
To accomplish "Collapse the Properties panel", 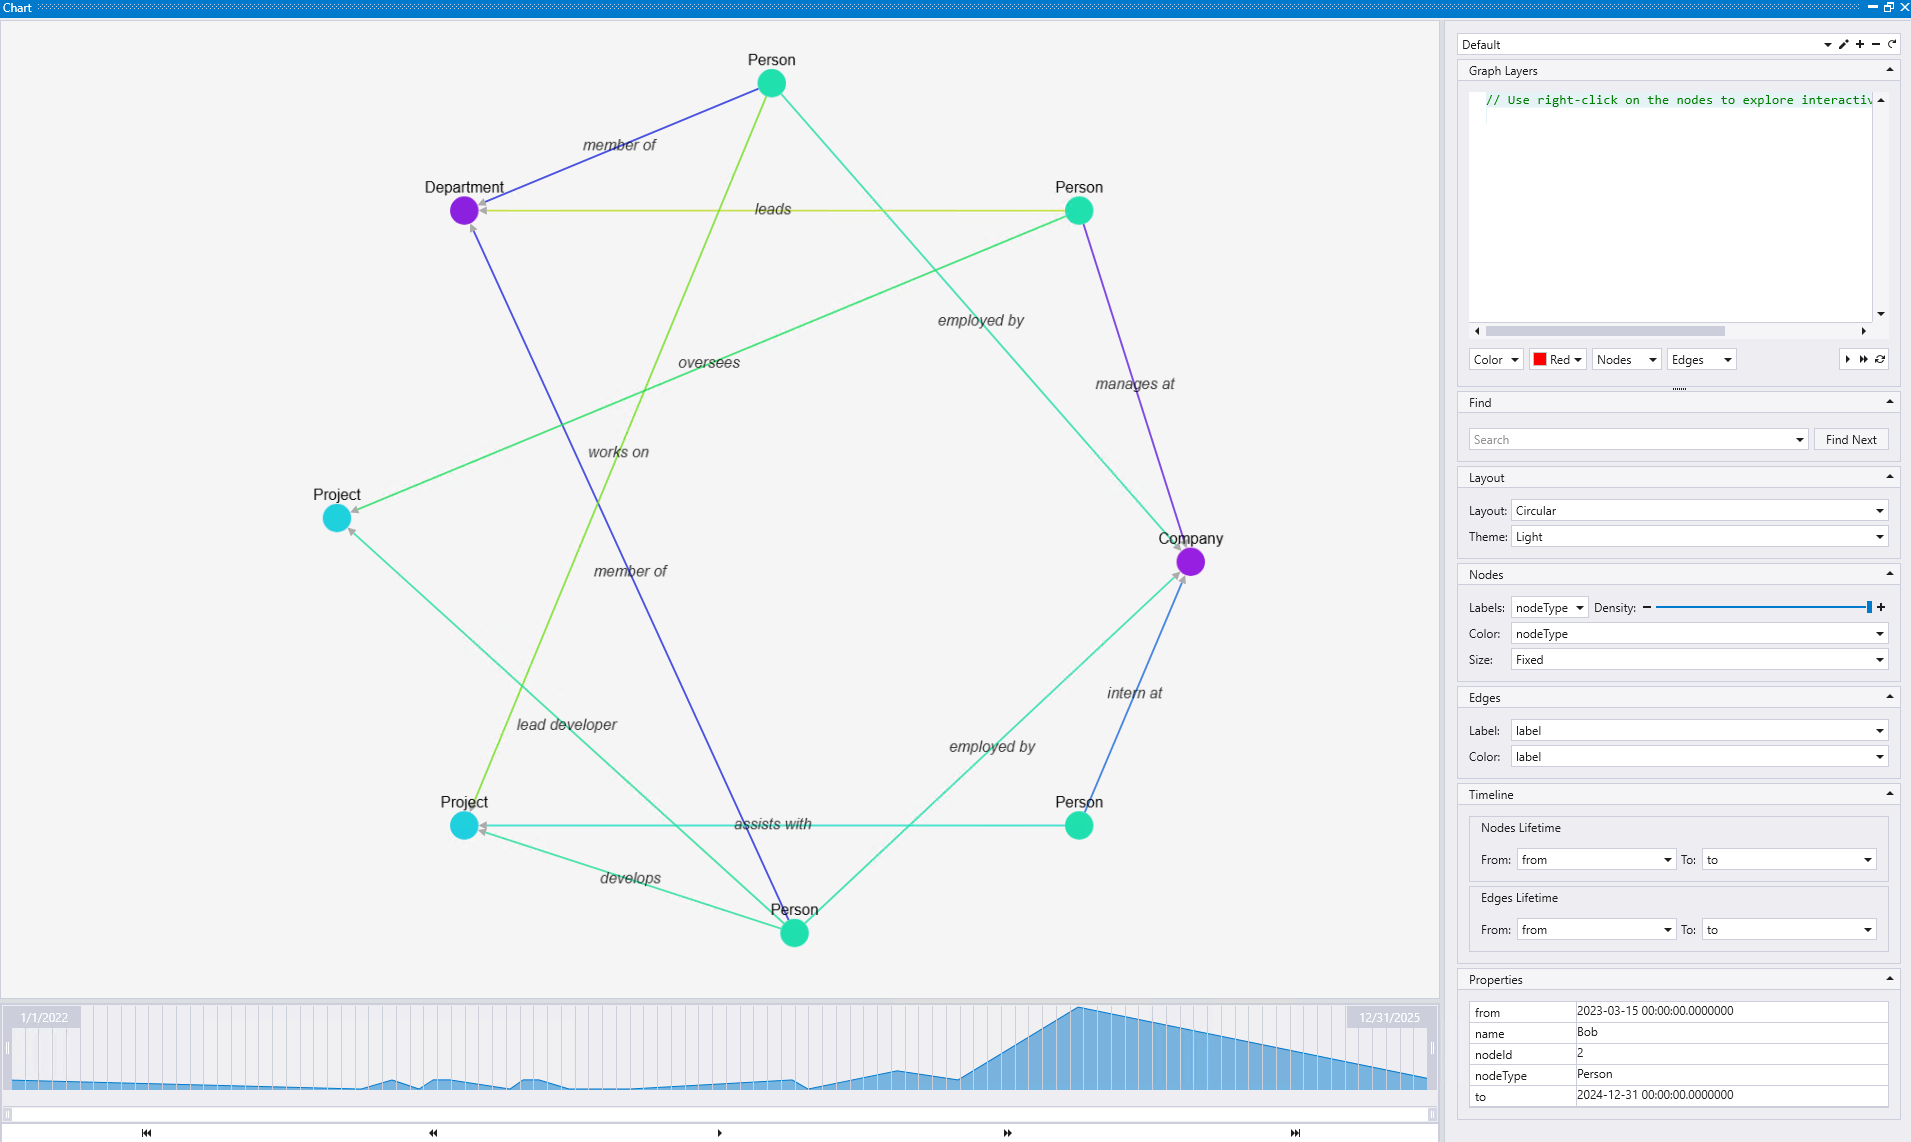I will tap(1888, 979).
